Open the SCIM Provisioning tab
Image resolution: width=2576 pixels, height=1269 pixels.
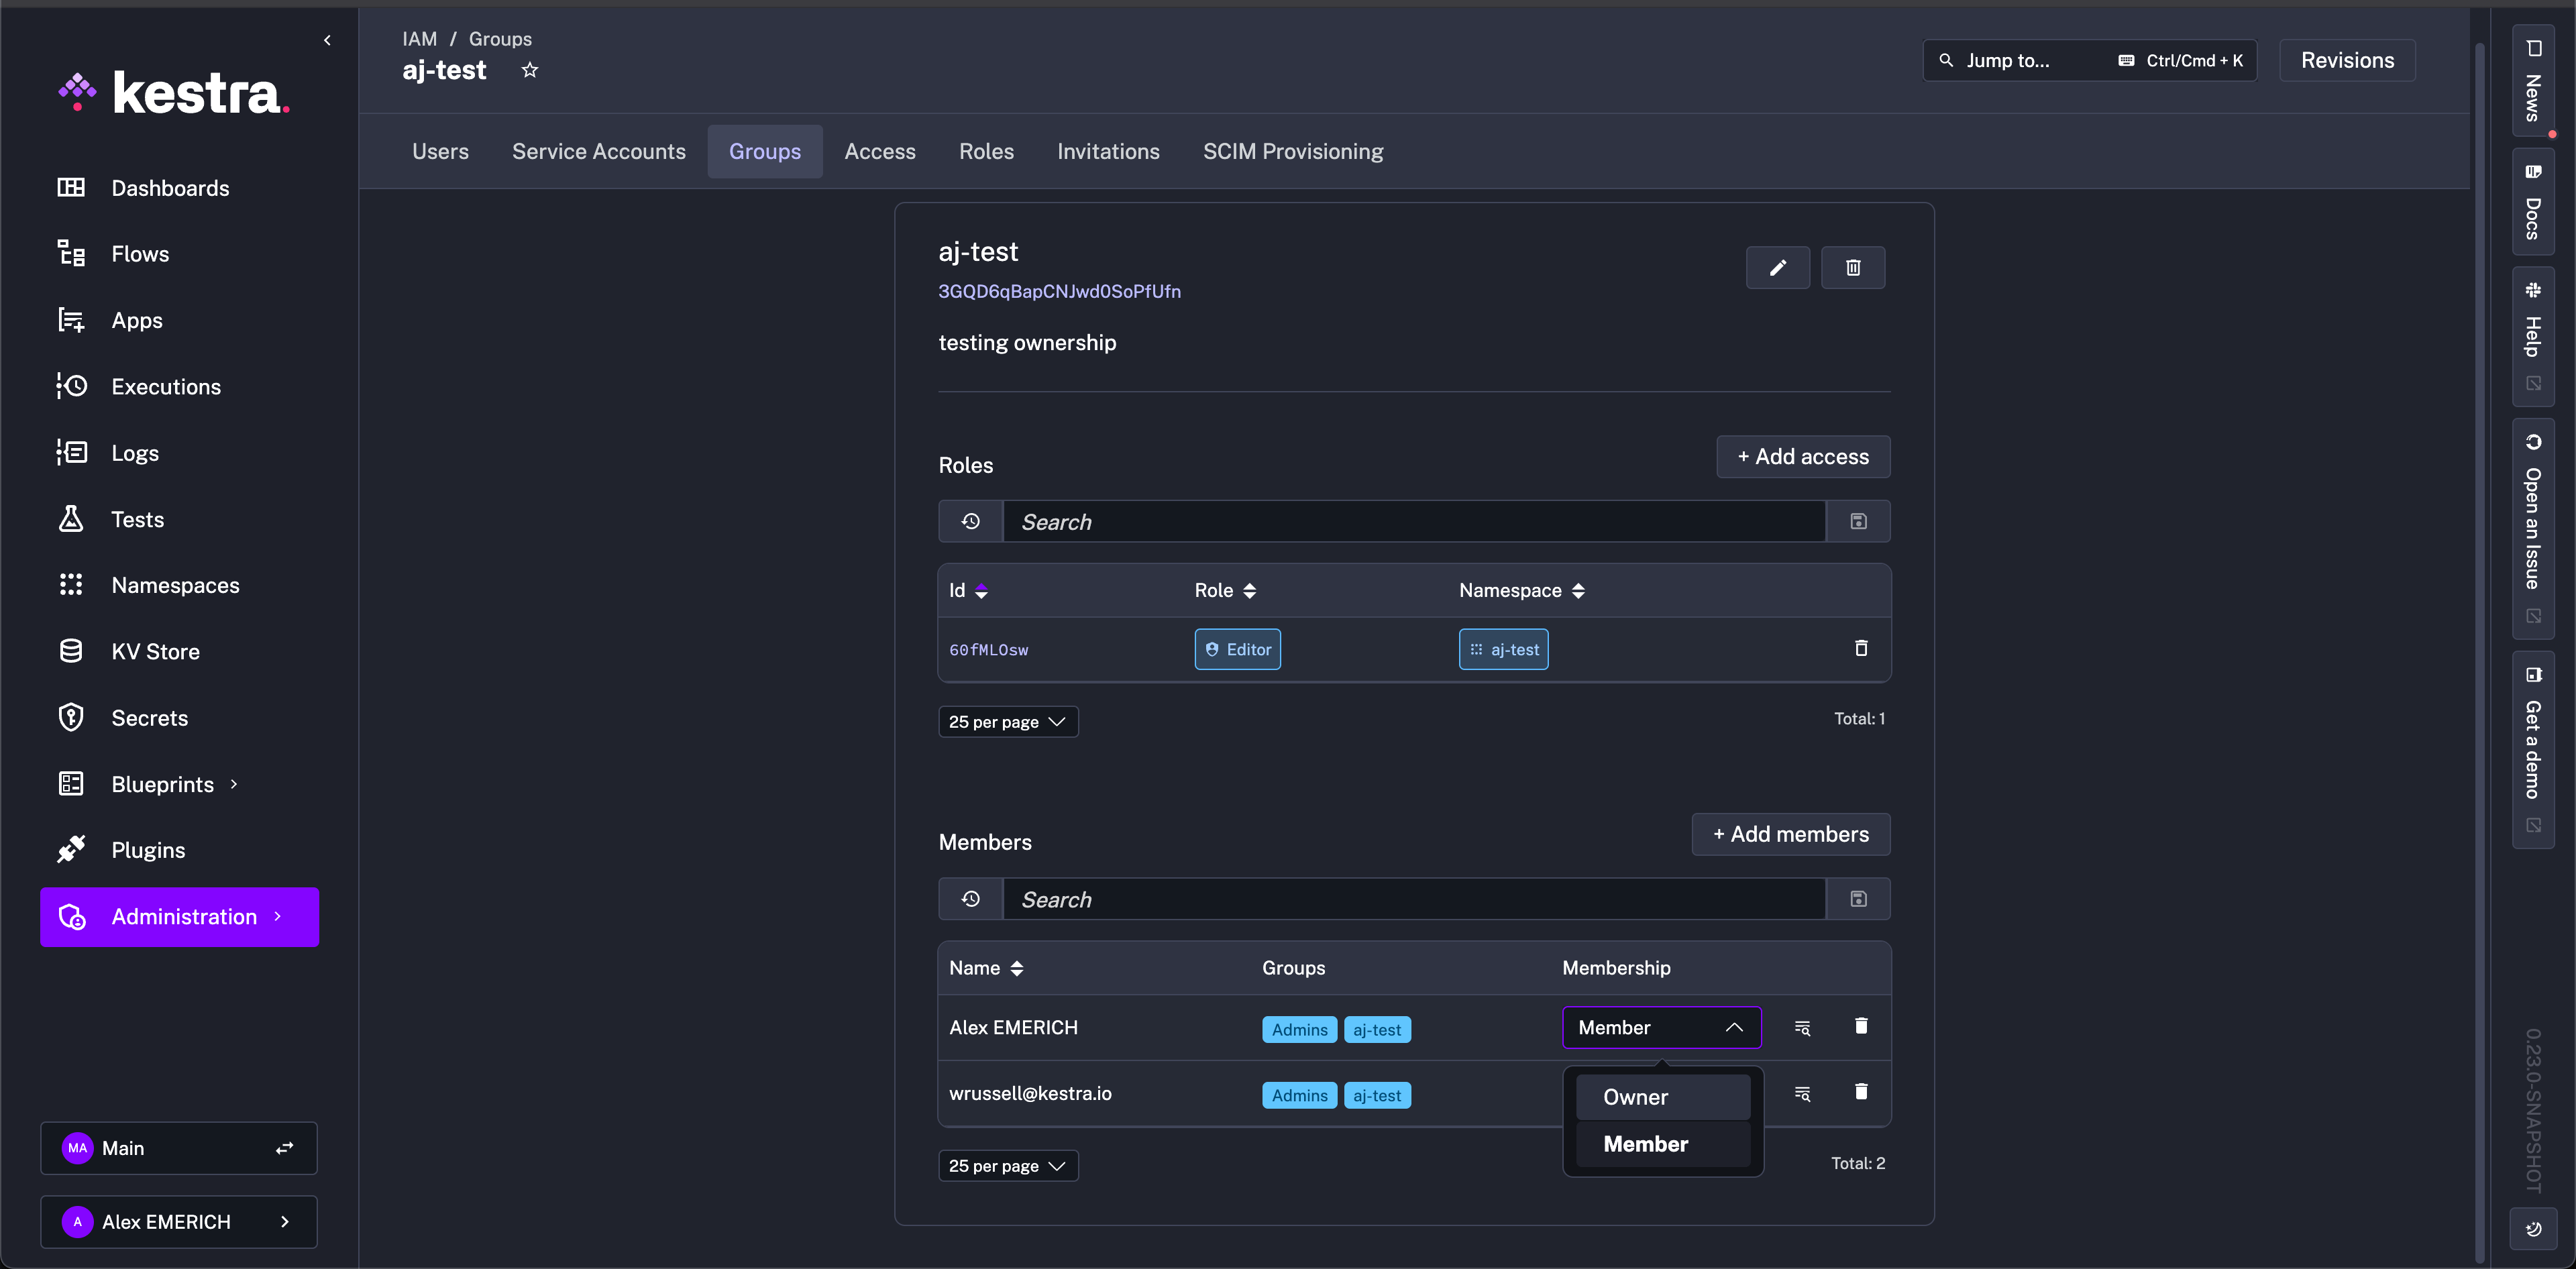1292,152
